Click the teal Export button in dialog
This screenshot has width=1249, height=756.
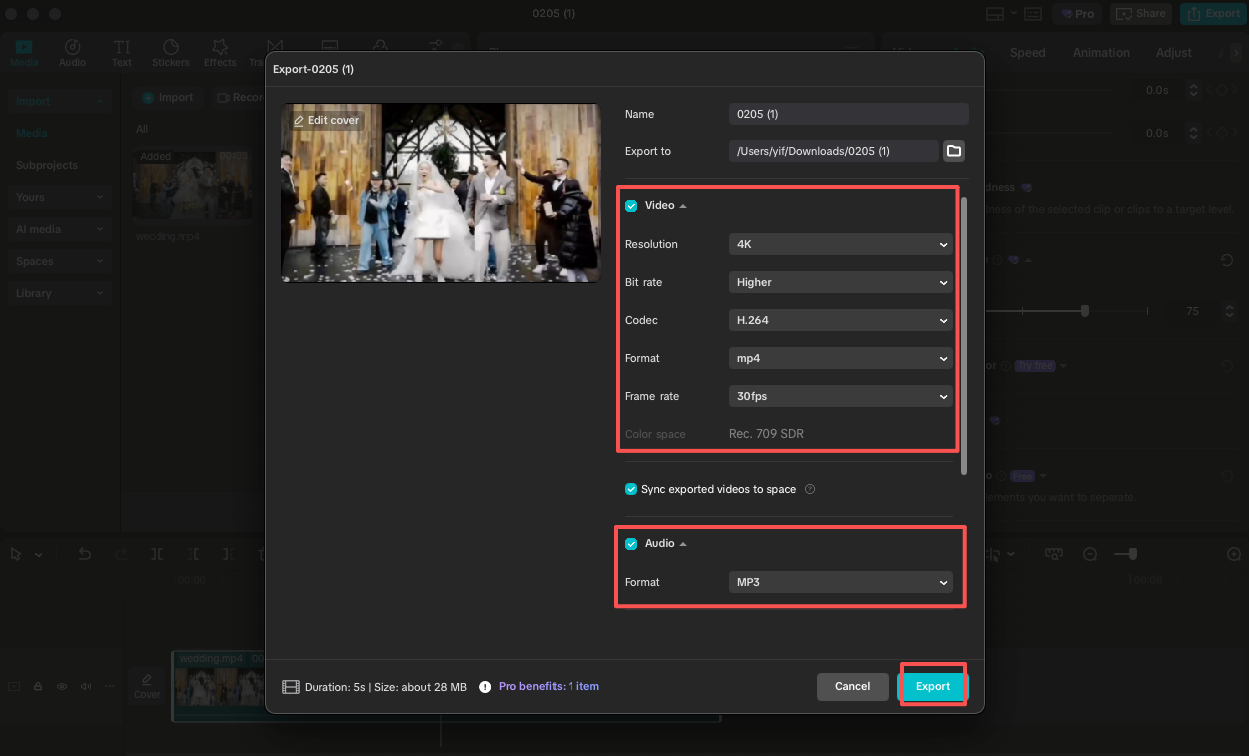click(x=933, y=686)
